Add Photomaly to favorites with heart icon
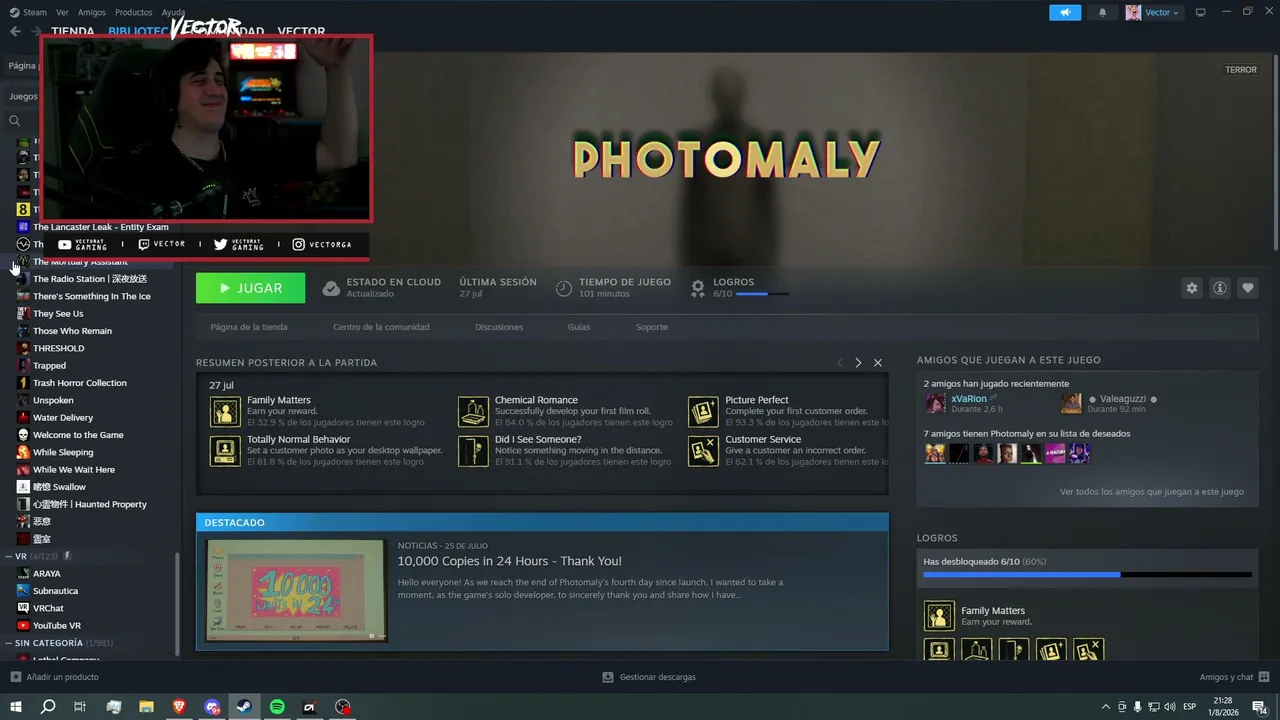Viewport: 1280px width, 720px height. (x=1248, y=288)
